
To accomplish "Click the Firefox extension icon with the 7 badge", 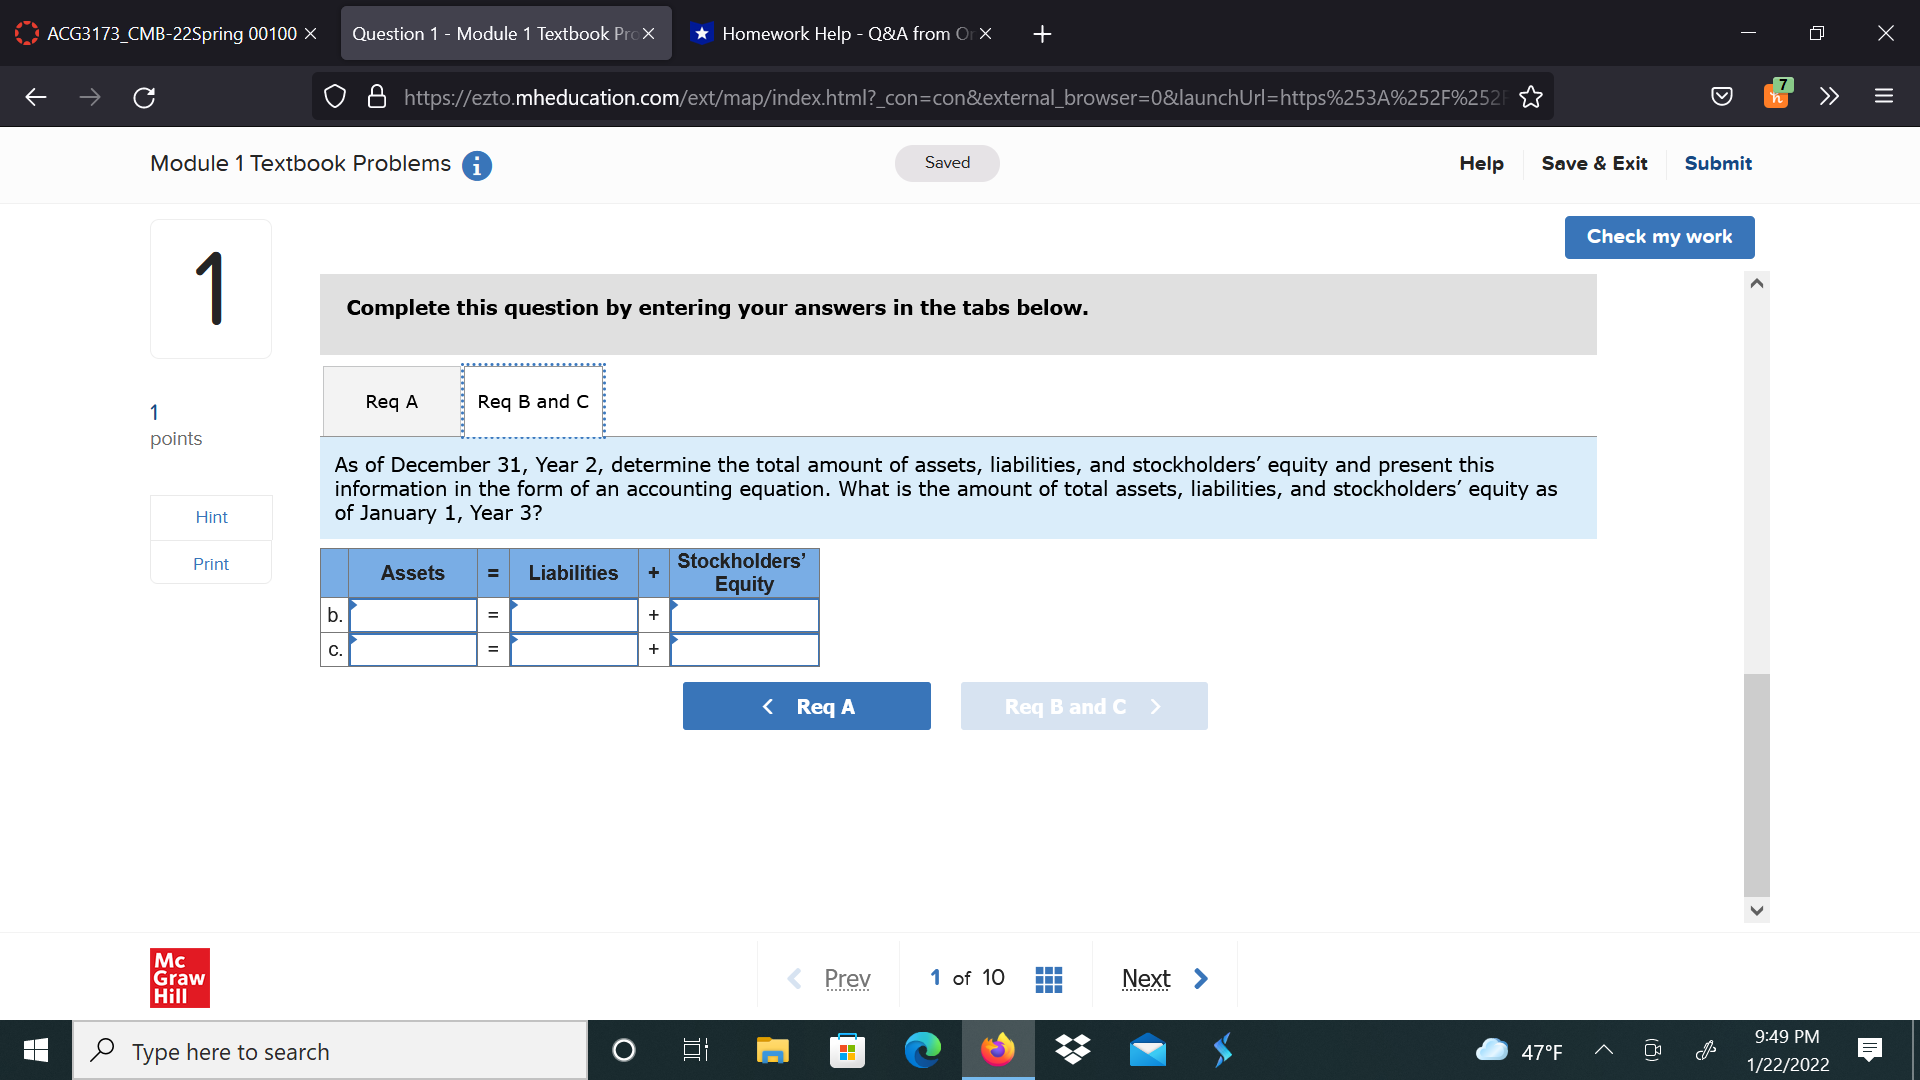I will pyautogui.click(x=1777, y=96).
